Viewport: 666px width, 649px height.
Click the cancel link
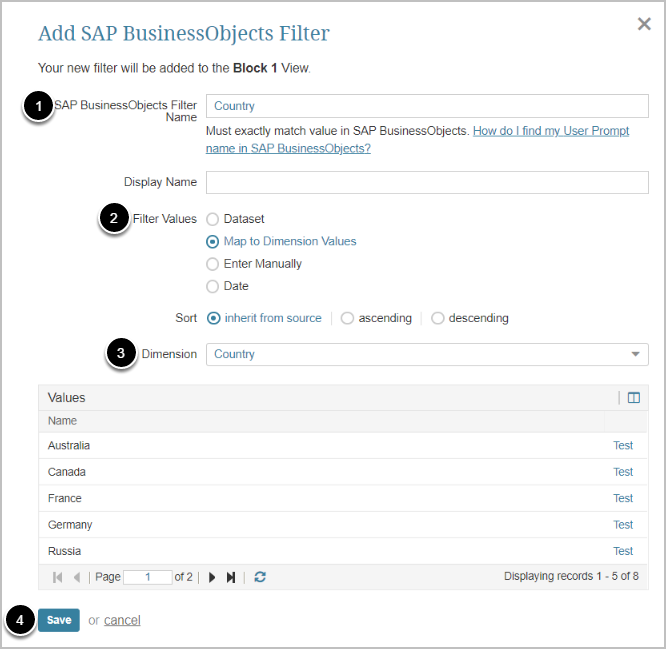click(x=122, y=620)
